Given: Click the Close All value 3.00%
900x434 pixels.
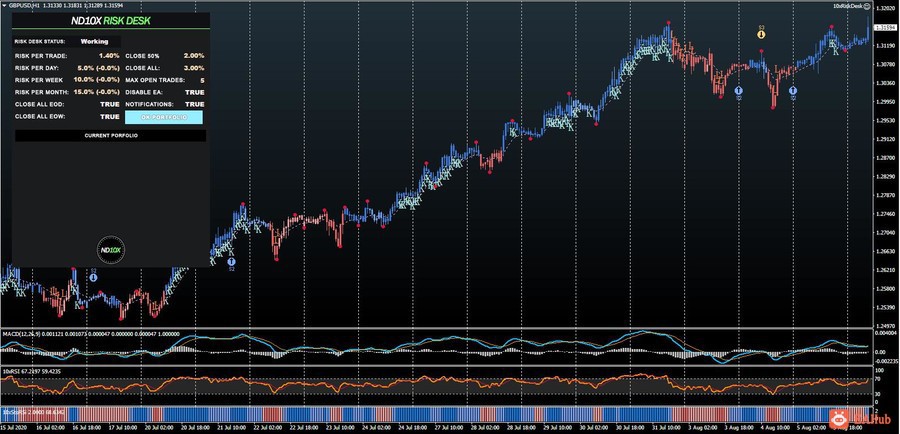Looking at the screenshot, I should [x=194, y=68].
